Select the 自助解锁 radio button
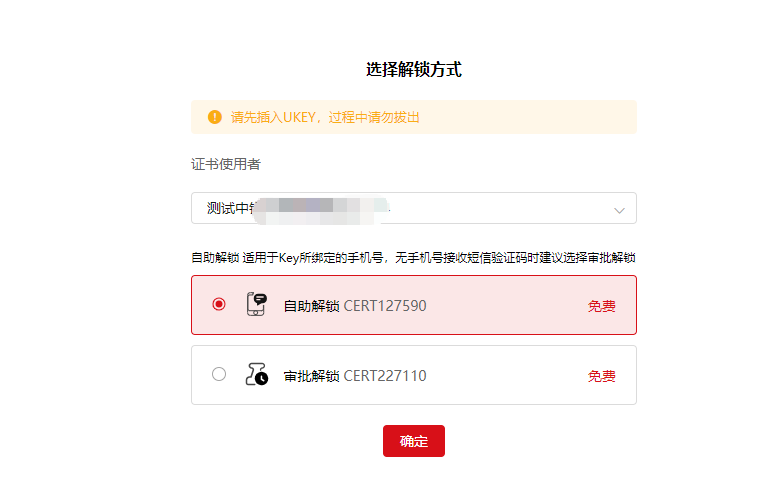 (219, 304)
